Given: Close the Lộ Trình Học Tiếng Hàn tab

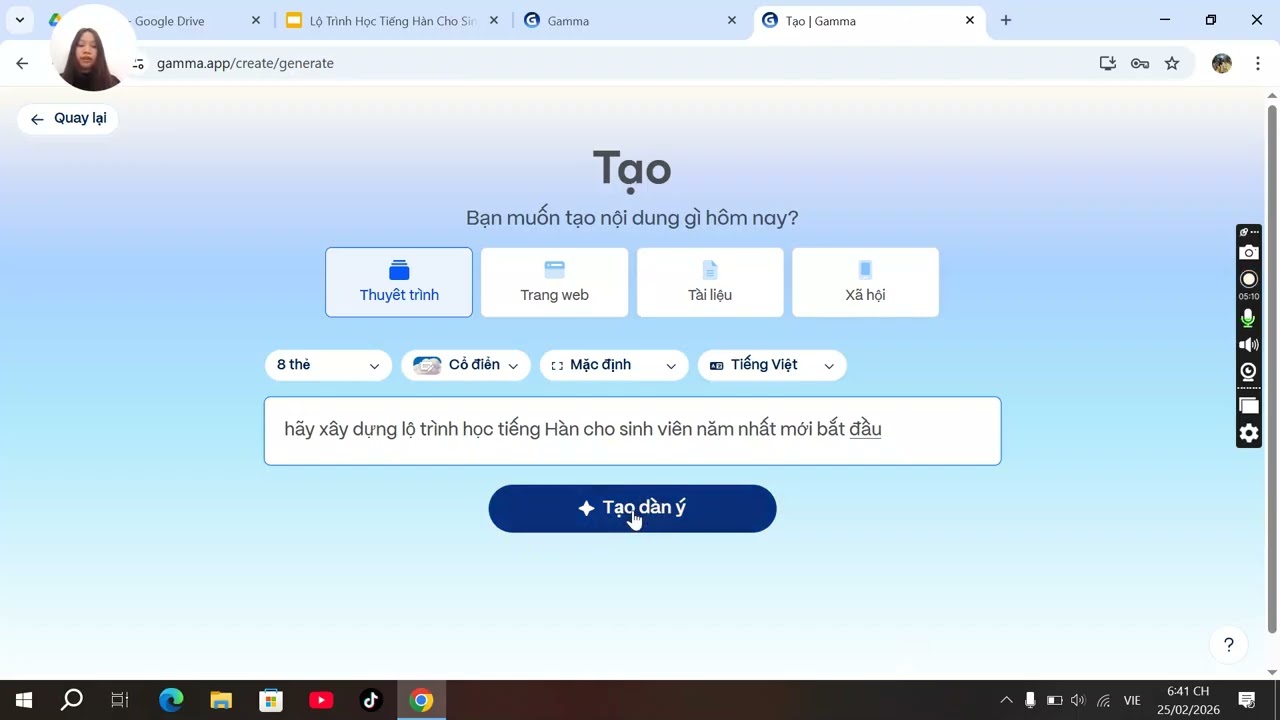Looking at the screenshot, I should point(494,20).
